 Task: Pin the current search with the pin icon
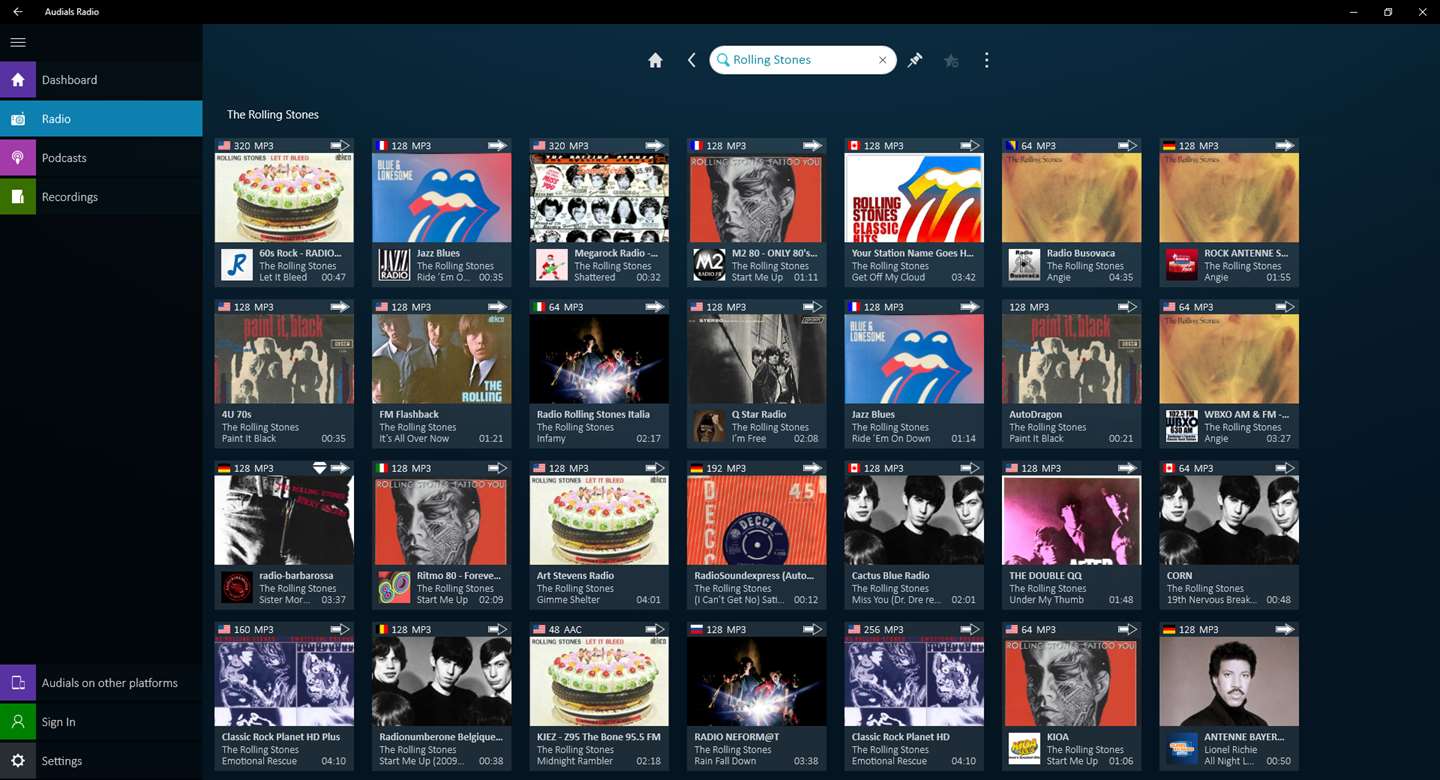[x=915, y=60]
